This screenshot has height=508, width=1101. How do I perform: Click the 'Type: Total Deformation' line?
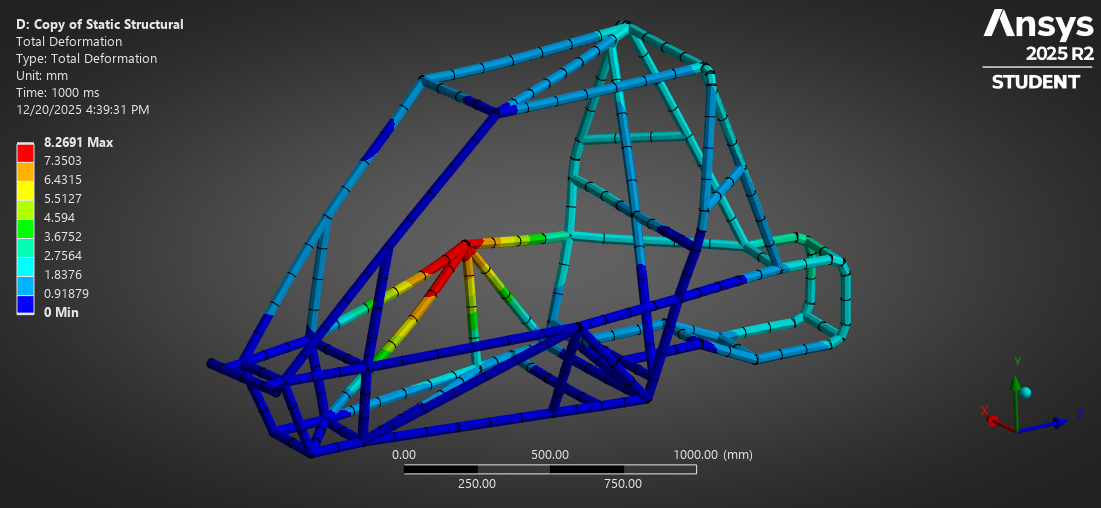coord(86,58)
